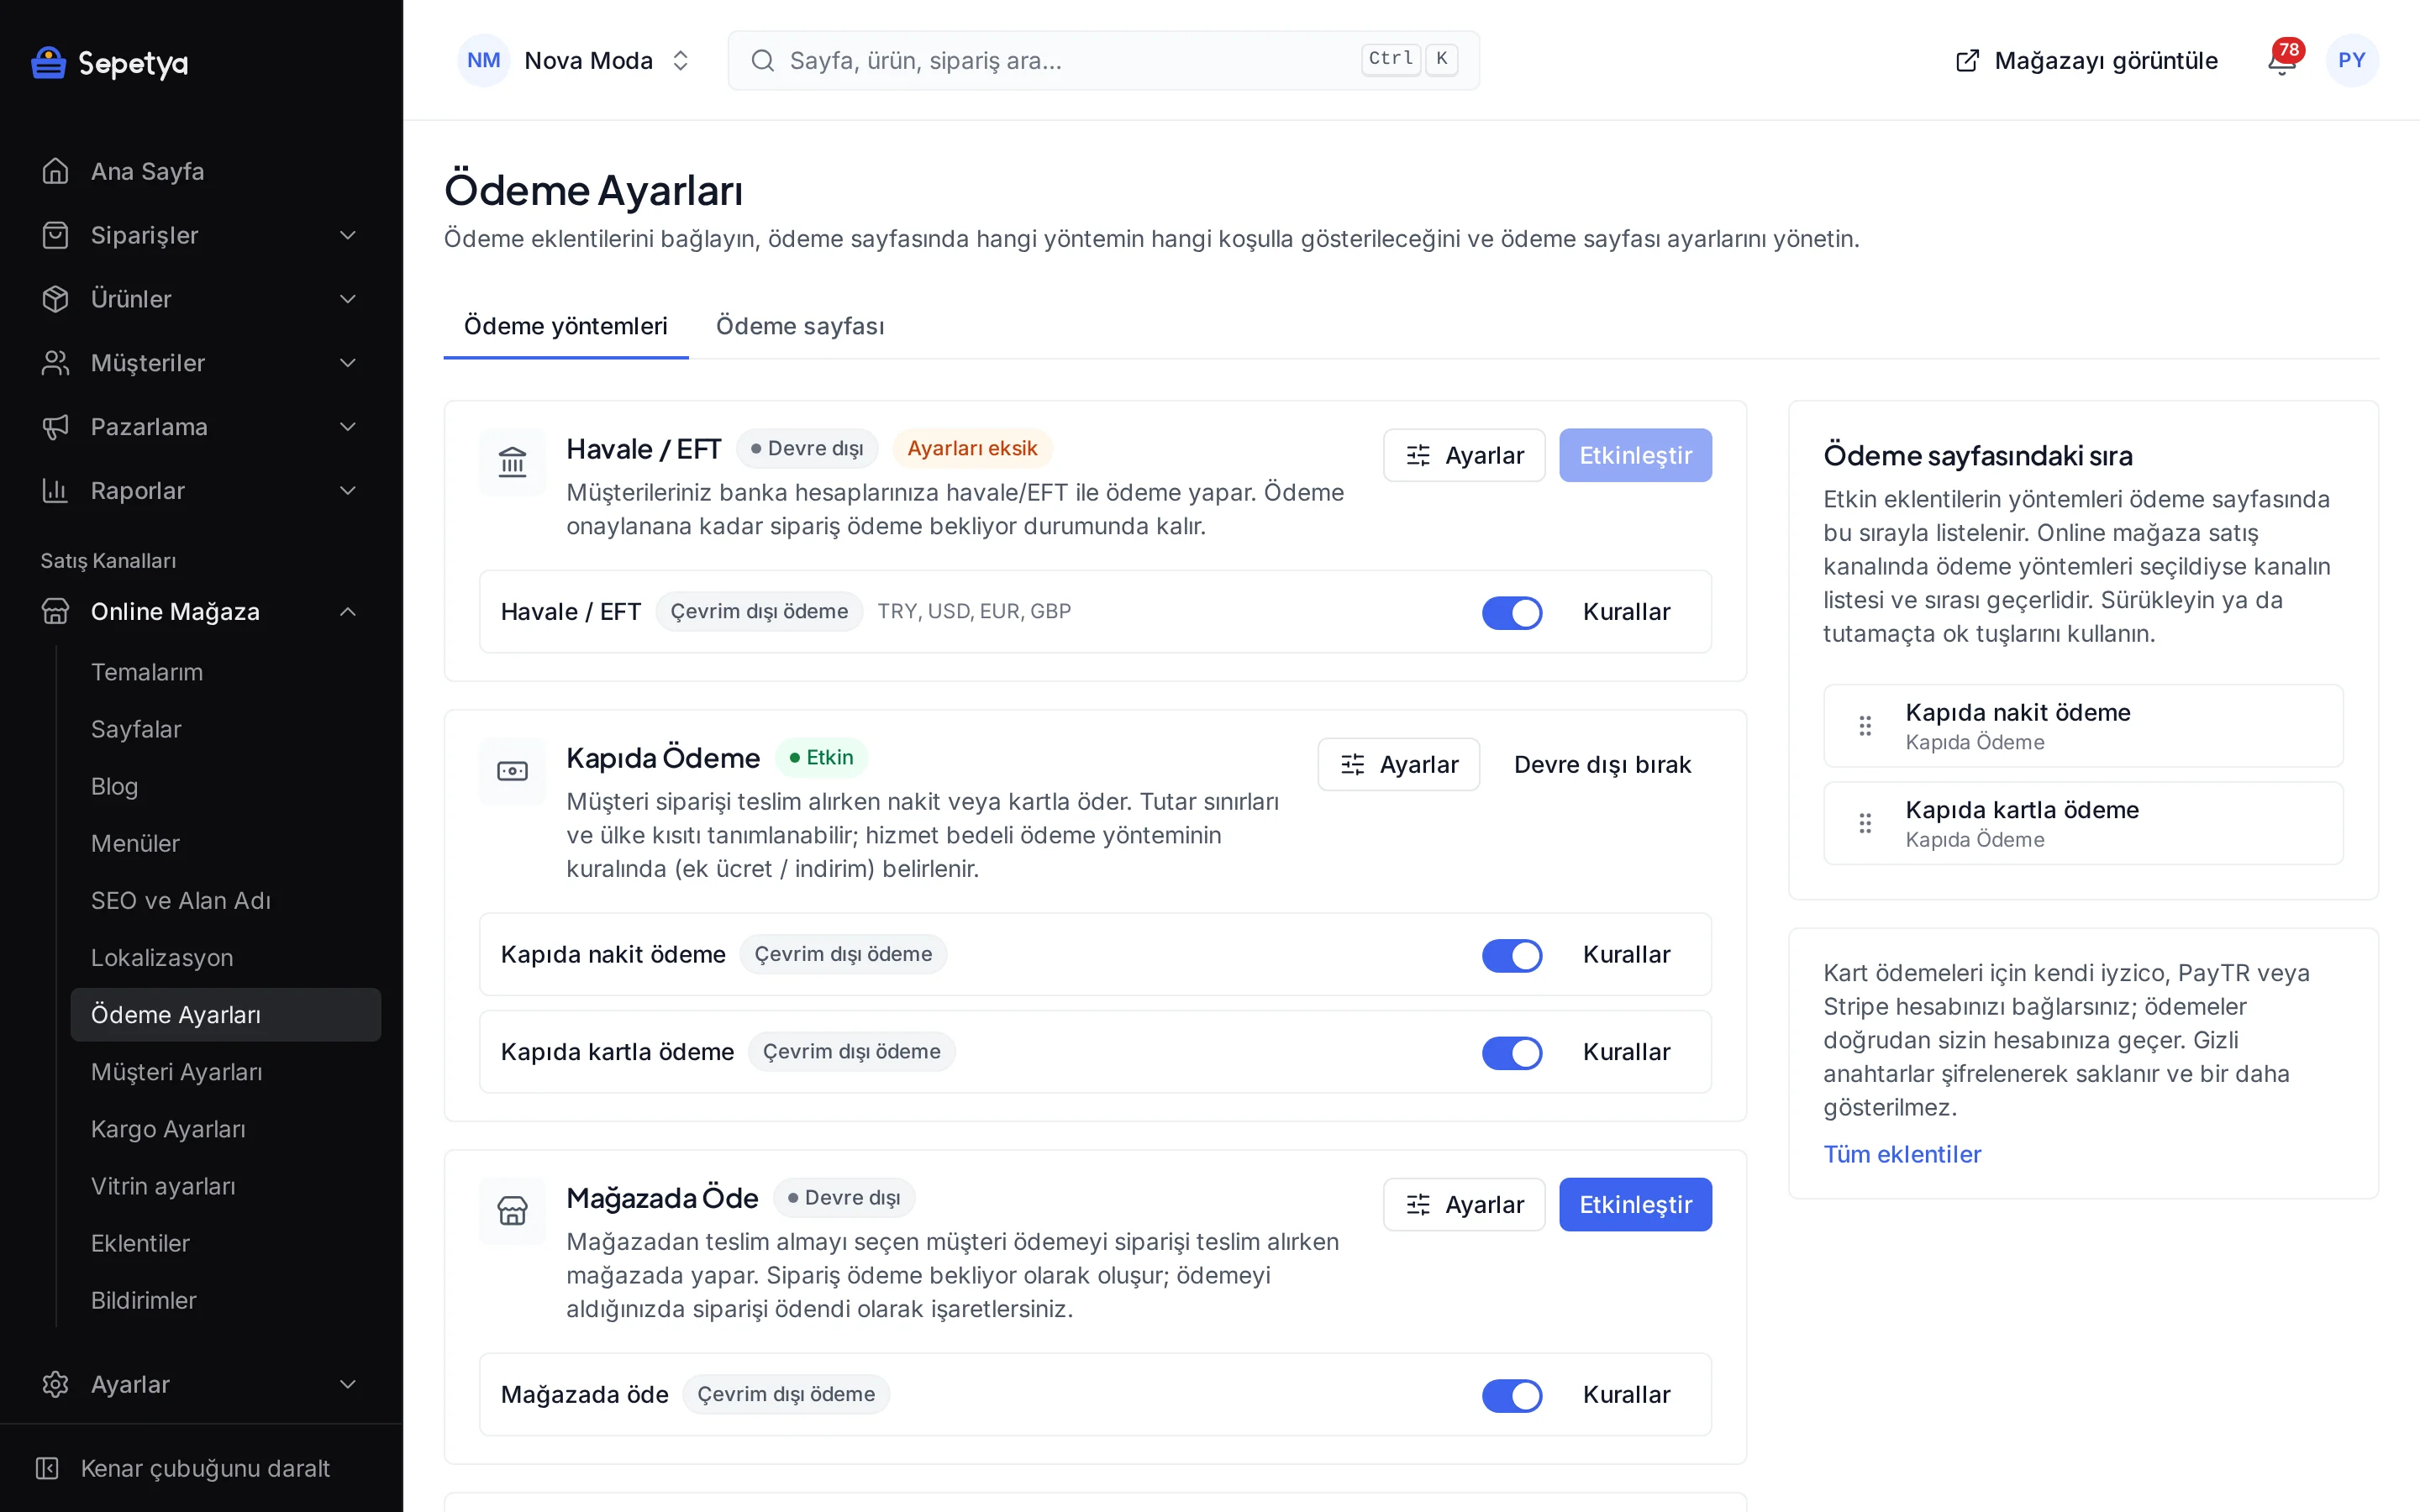Image resolution: width=2420 pixels, height=1512 pixels.
Task: Open Ana Sayfa home icon
Action: click(x=55, y=171)
